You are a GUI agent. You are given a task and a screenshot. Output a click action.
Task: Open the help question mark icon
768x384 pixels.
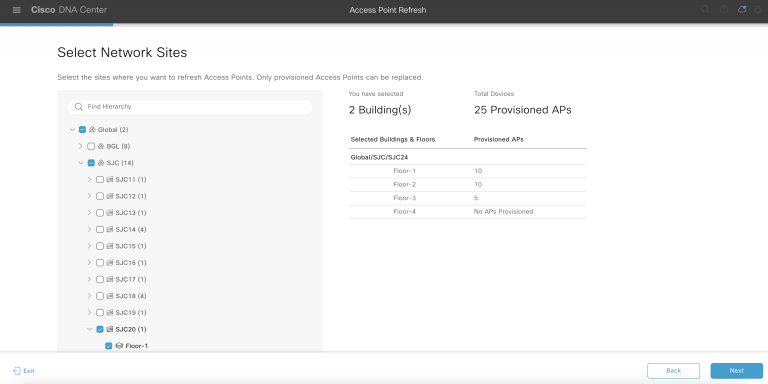coord(723,9)
